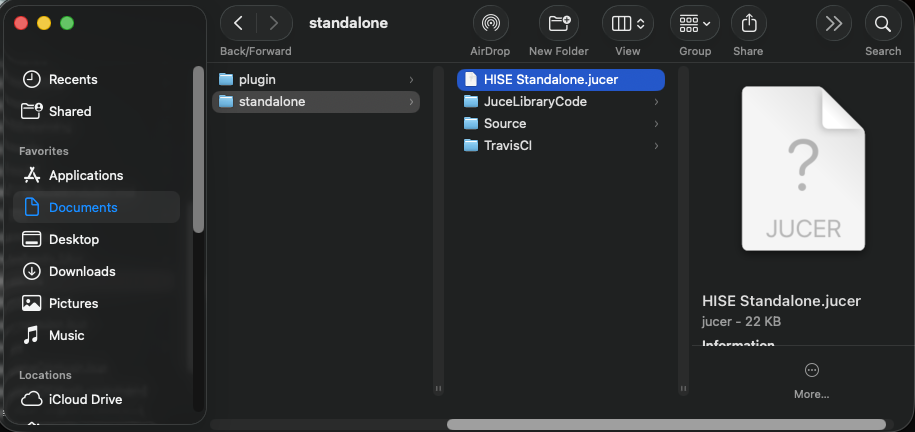Click the Downloads arrow icon
Viewport: 915px width, 432px height.
(31, 271)
